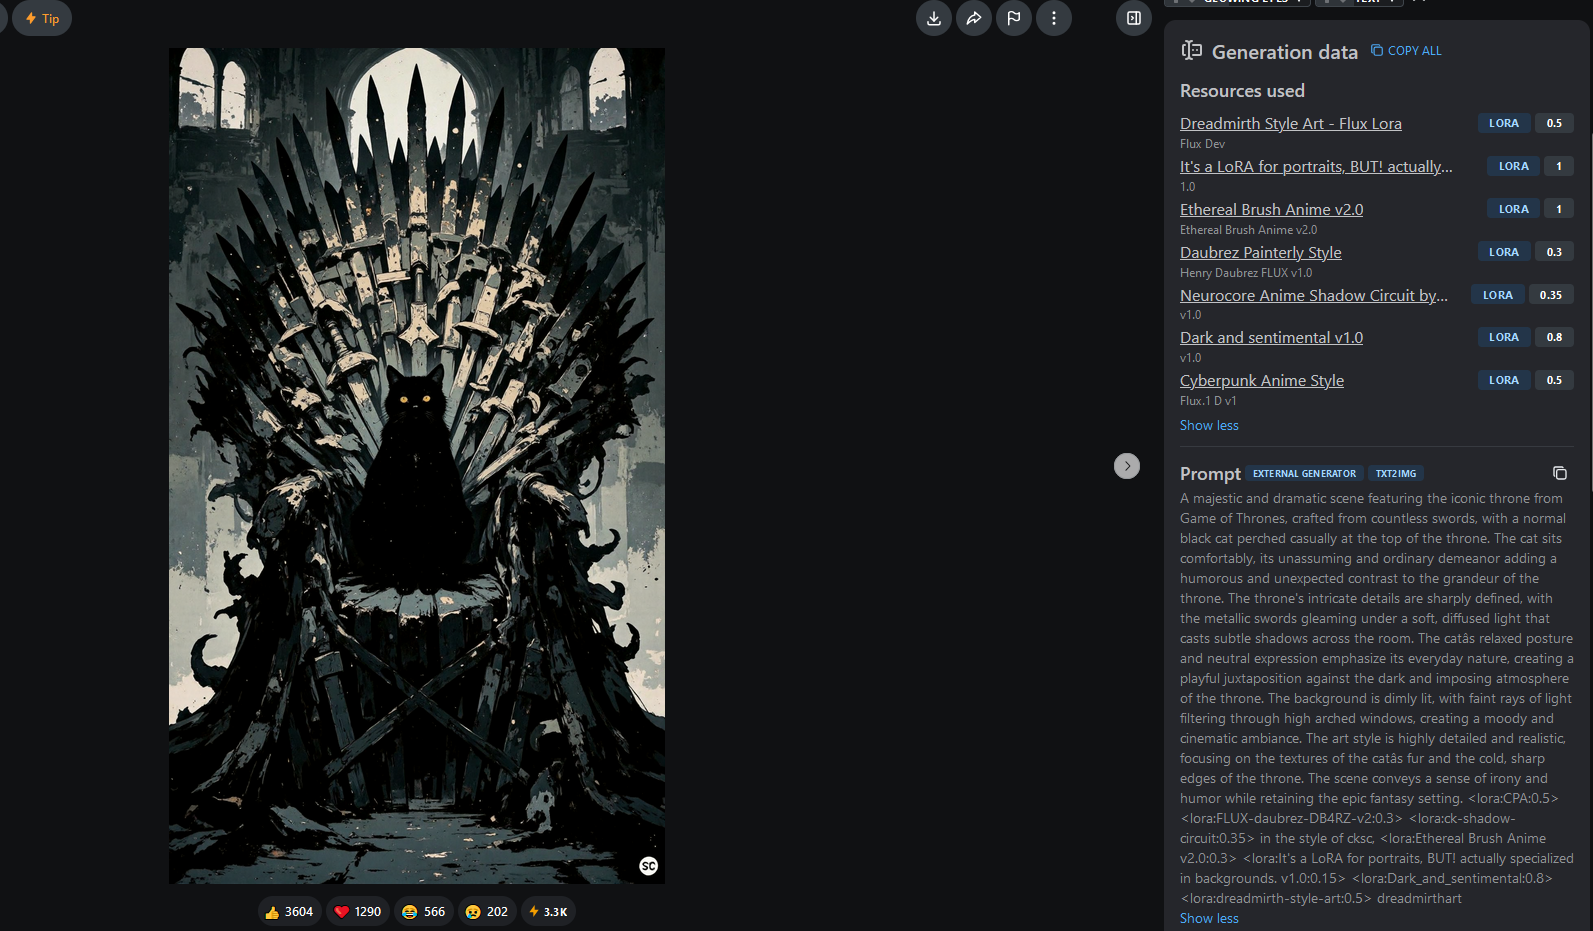Click laughing reaction 566

click(x=423, y=911)
